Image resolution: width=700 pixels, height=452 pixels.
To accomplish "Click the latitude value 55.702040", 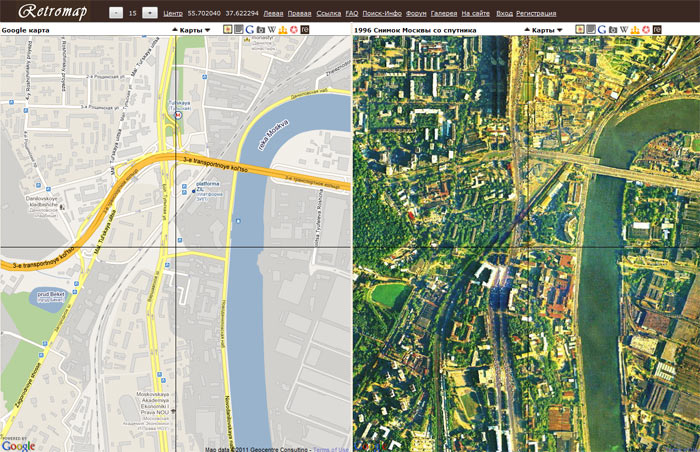I will coord(204,13).
